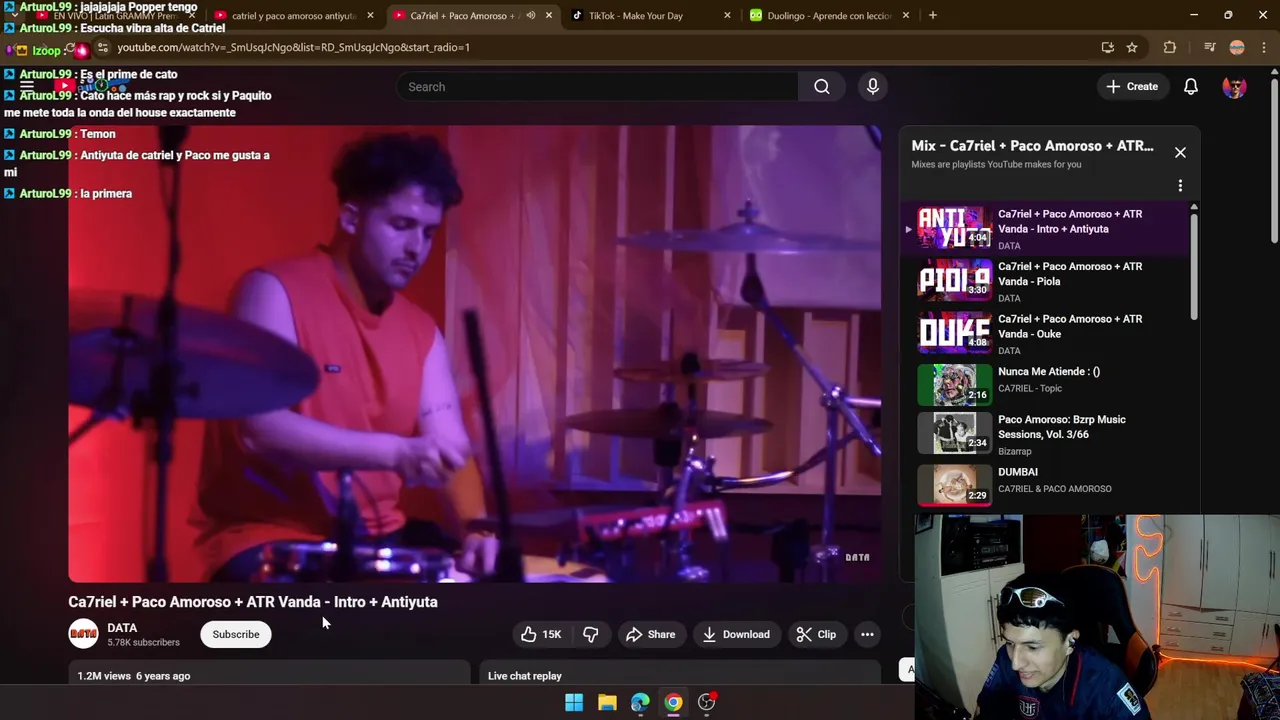The height and width of the screenshot is (720, 1280).
Task: Open the YouTube notifications bell
Action: [1191, 87]
